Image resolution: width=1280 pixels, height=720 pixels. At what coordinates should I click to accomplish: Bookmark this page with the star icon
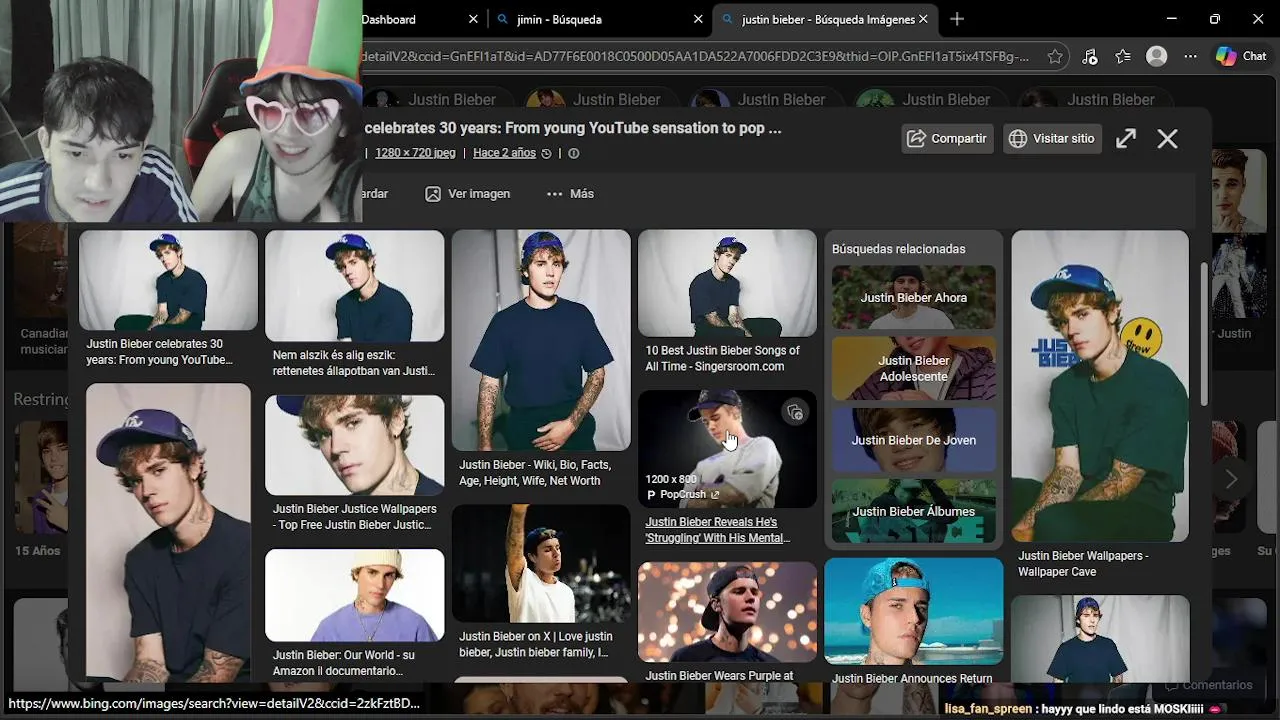point(1055,57)
